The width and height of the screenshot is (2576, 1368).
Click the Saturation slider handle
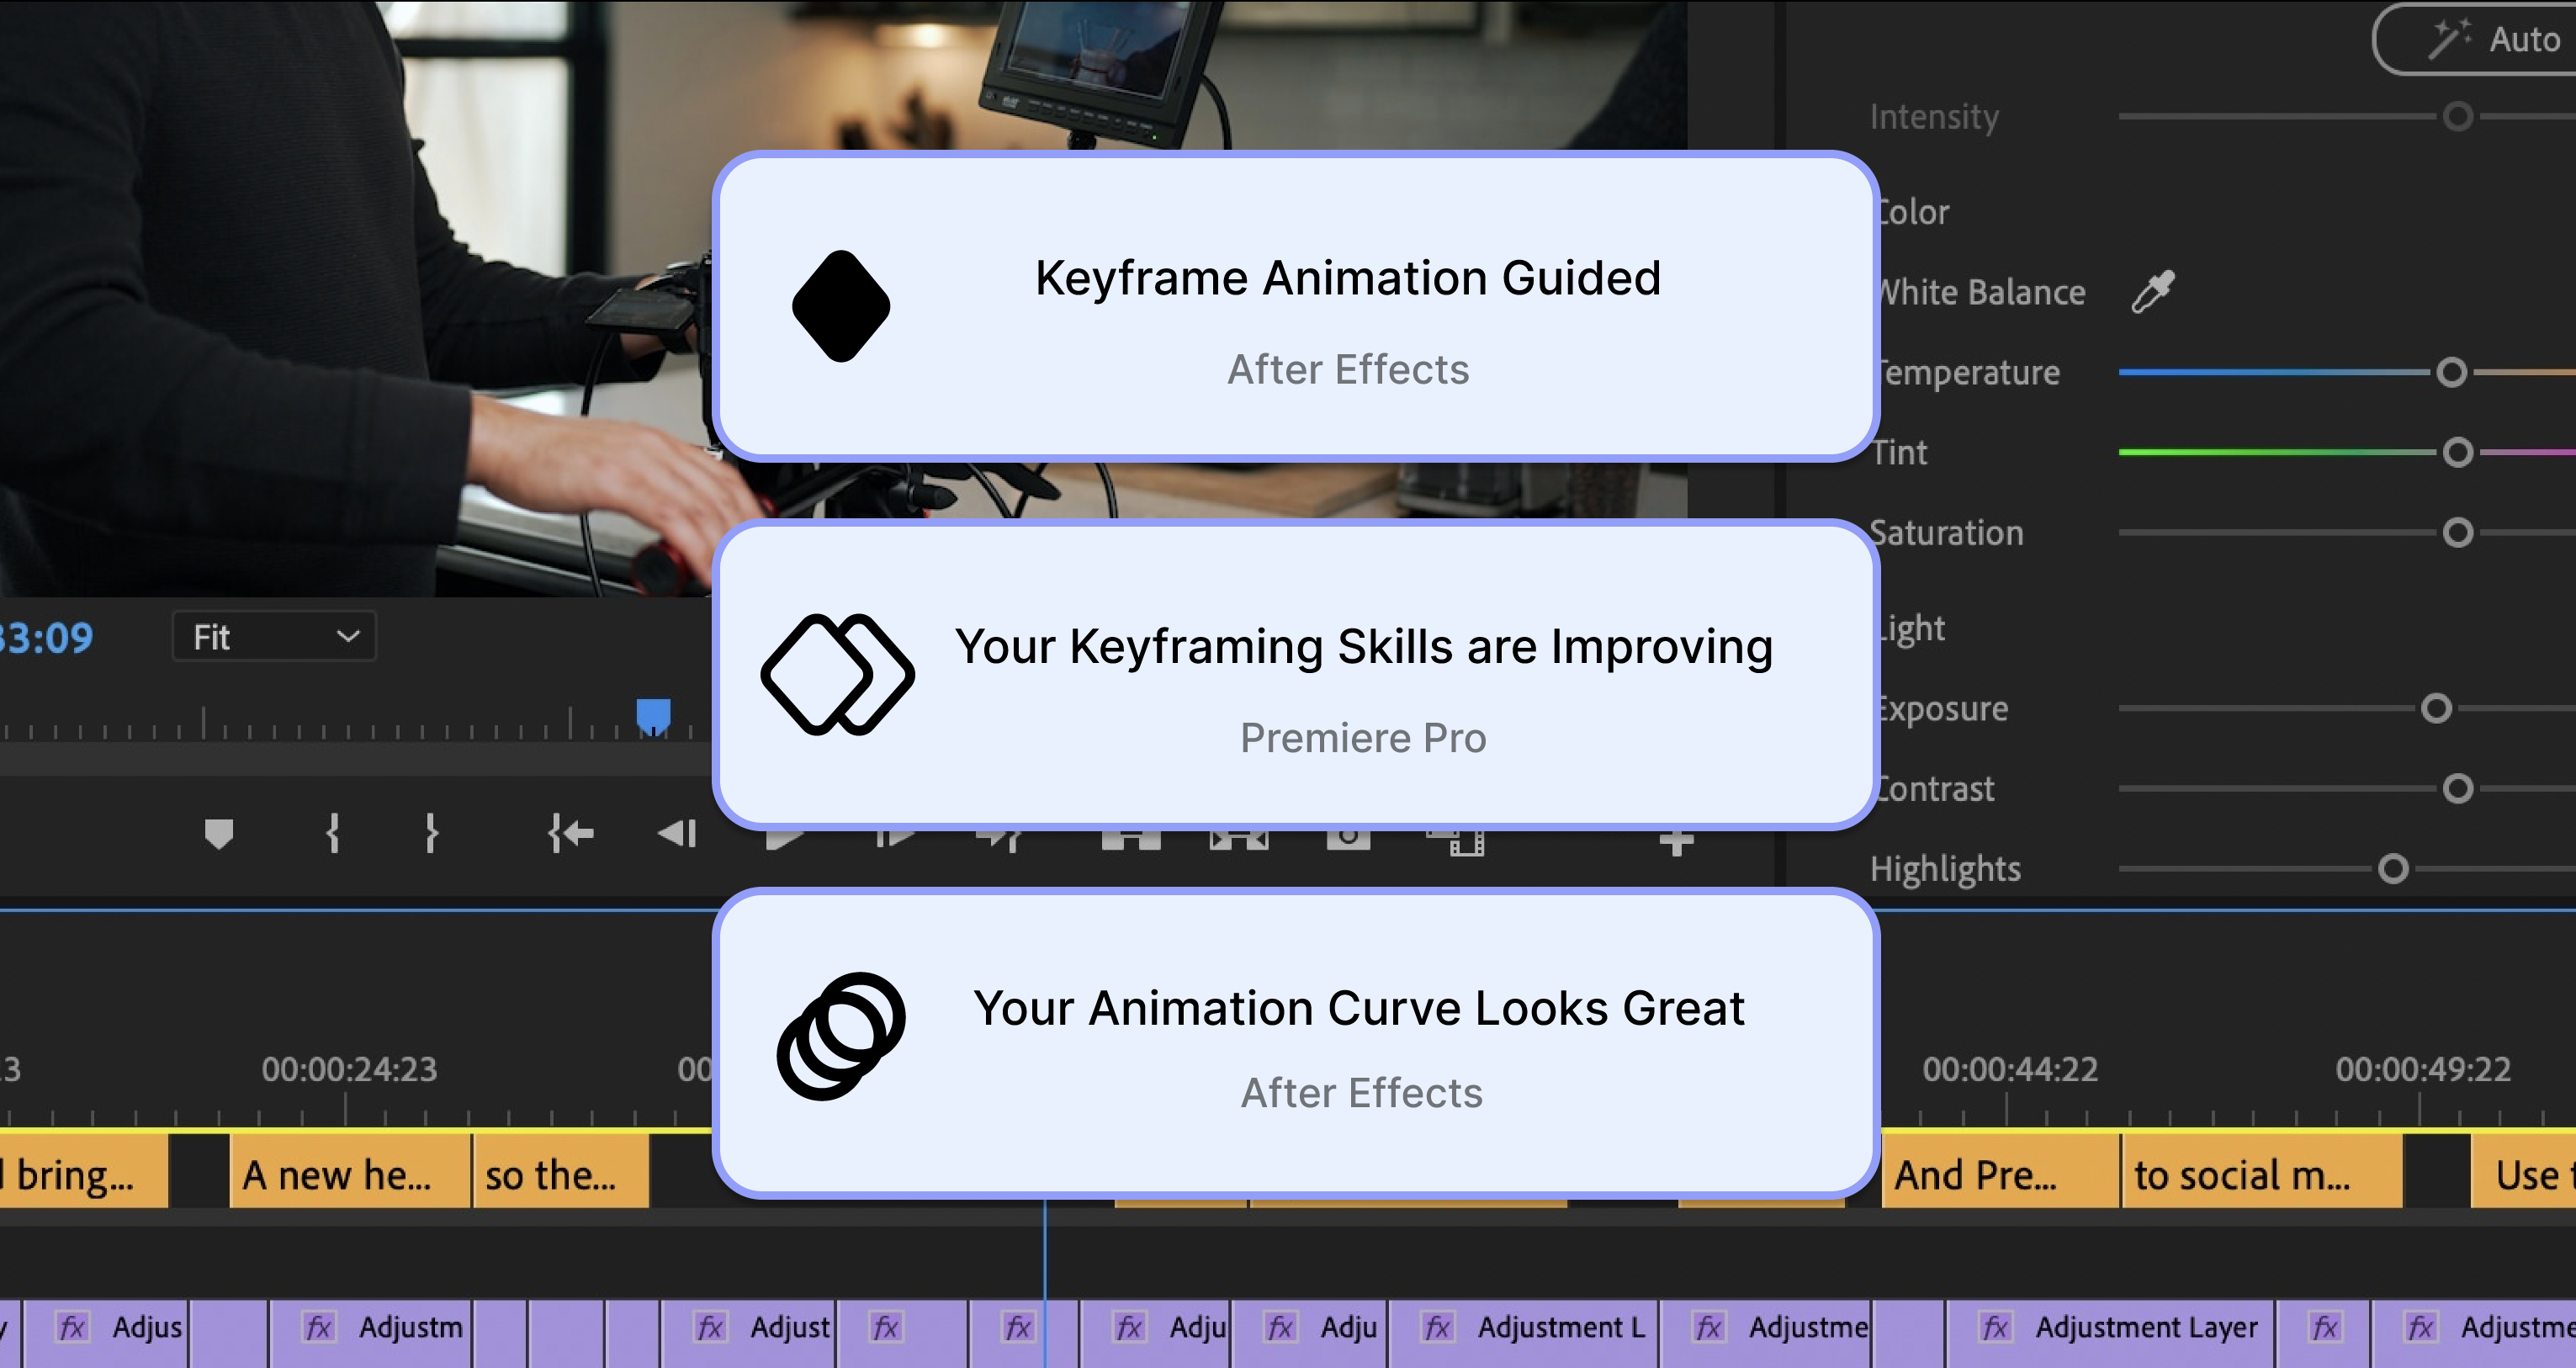(2457, 533)
